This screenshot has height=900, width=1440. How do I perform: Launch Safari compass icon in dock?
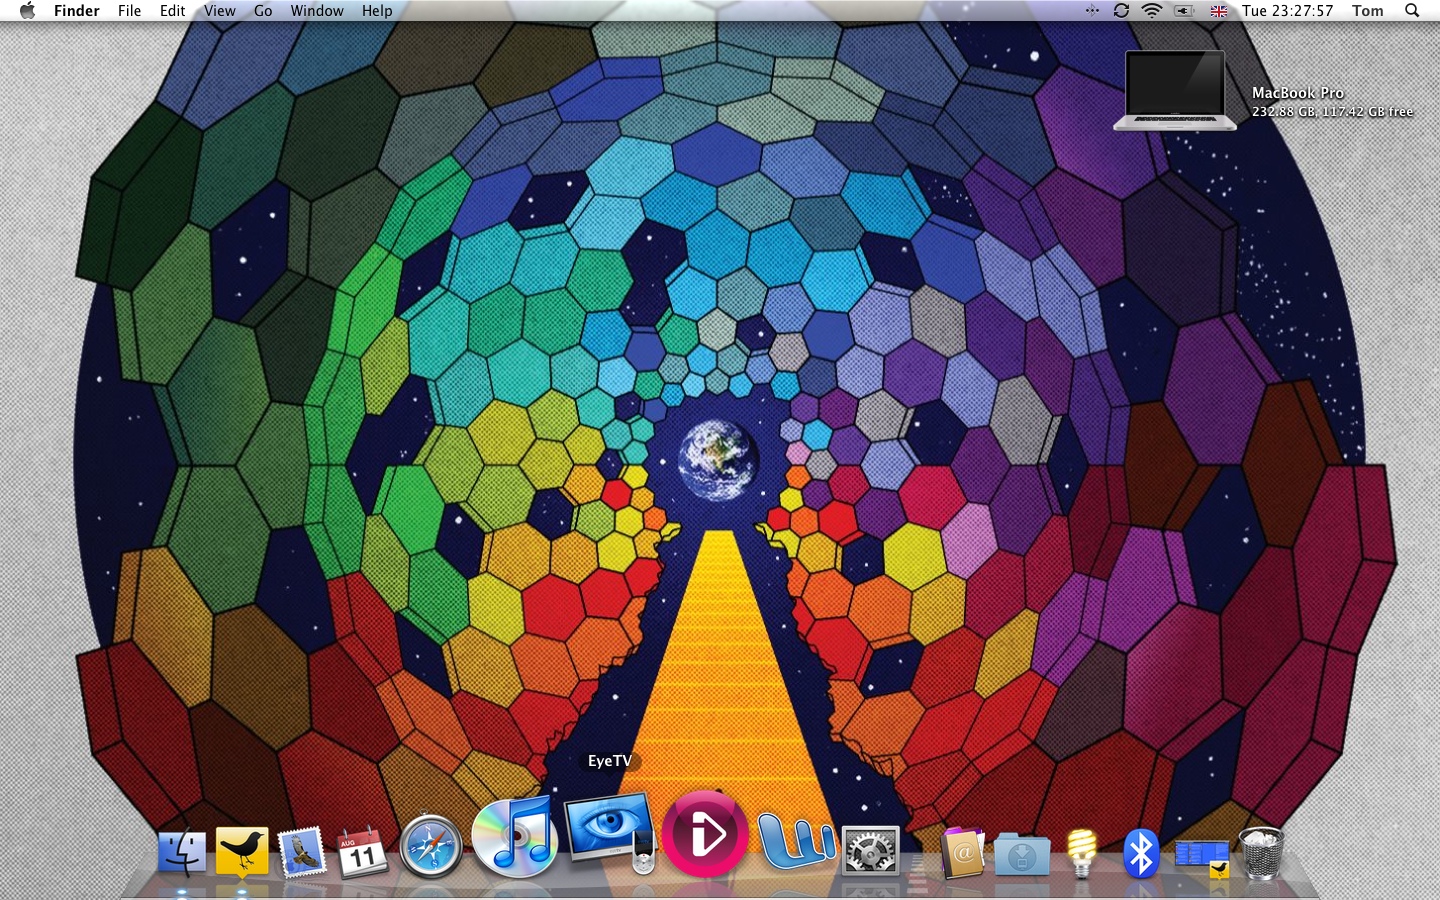pos(431,847)
